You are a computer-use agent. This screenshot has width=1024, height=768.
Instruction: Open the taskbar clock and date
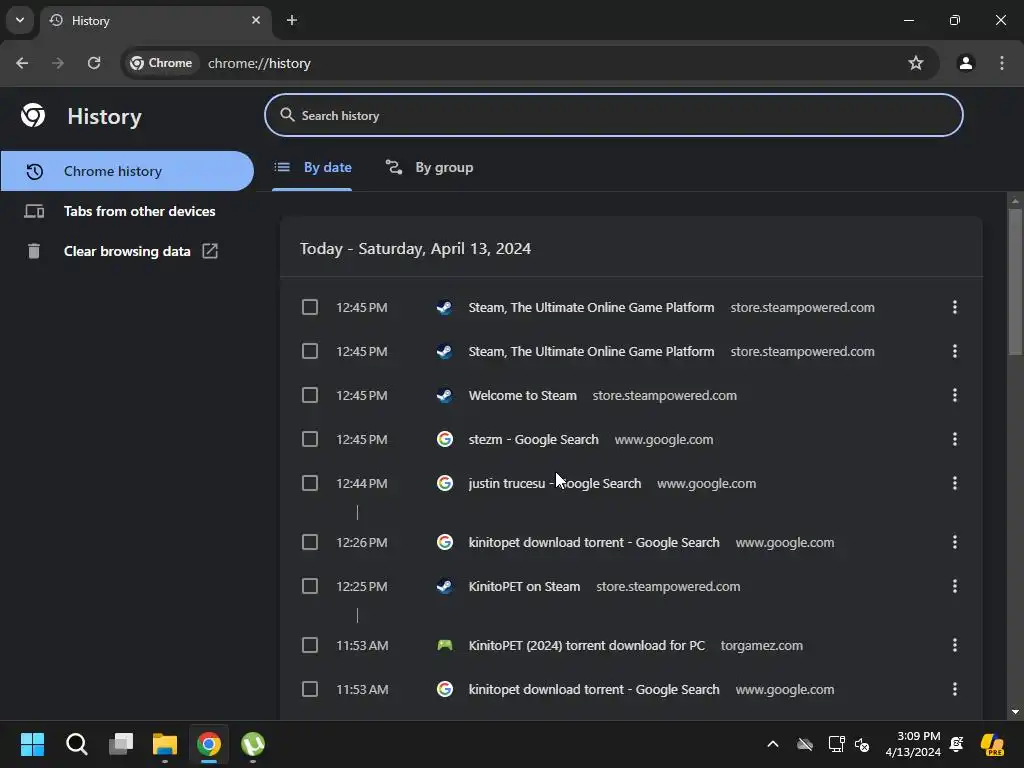click(913, 744)
